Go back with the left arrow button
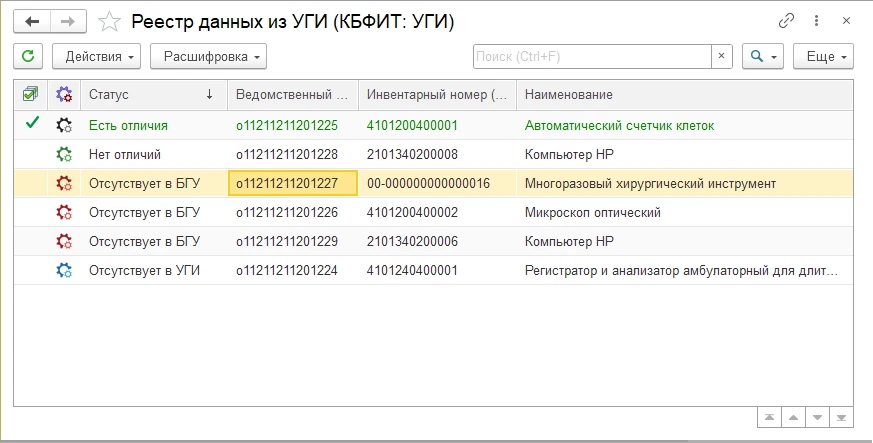The width and height of the screenshot is (873, 443). click(32, 22)
